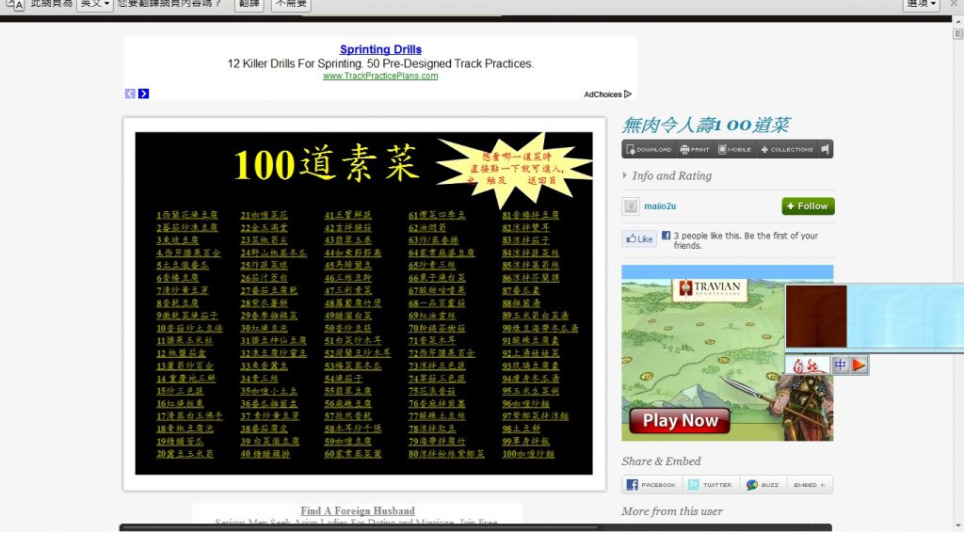Add document to Collections
The height and width of the screenshot is (540, 964).
787,149
